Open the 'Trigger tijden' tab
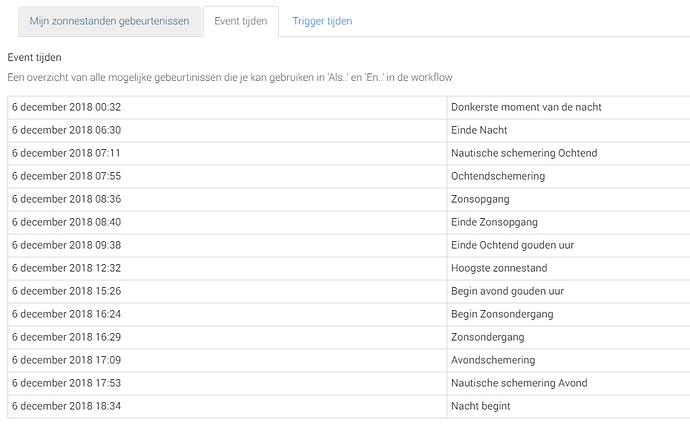 point(322,21)
